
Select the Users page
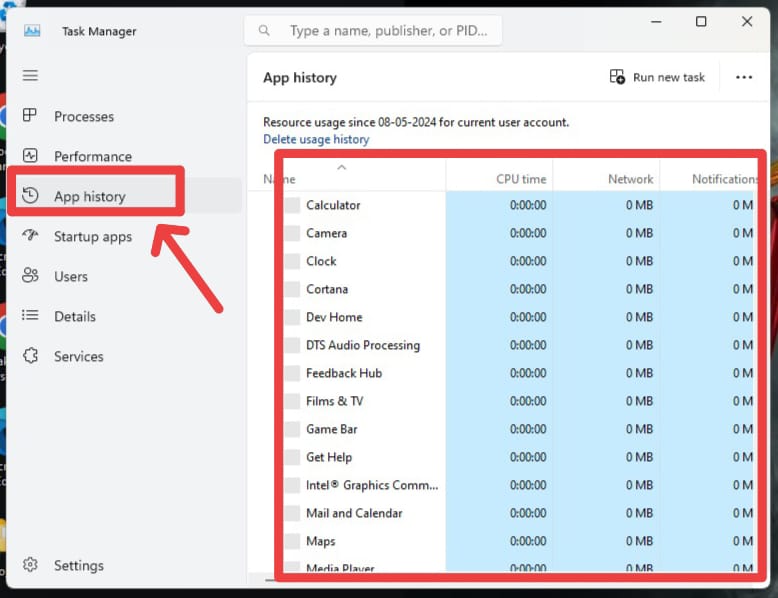pos(71,276)
